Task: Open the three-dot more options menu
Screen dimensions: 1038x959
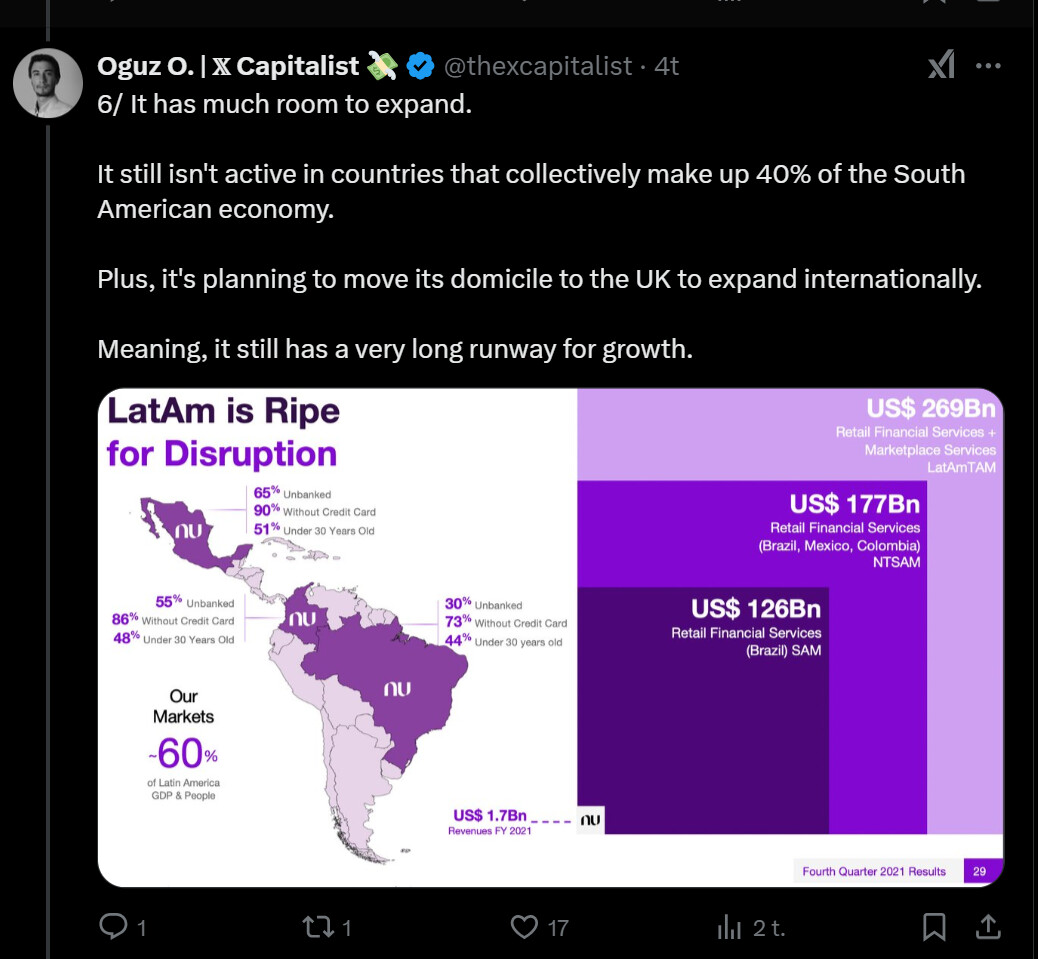Action: [x=988, y=66]
